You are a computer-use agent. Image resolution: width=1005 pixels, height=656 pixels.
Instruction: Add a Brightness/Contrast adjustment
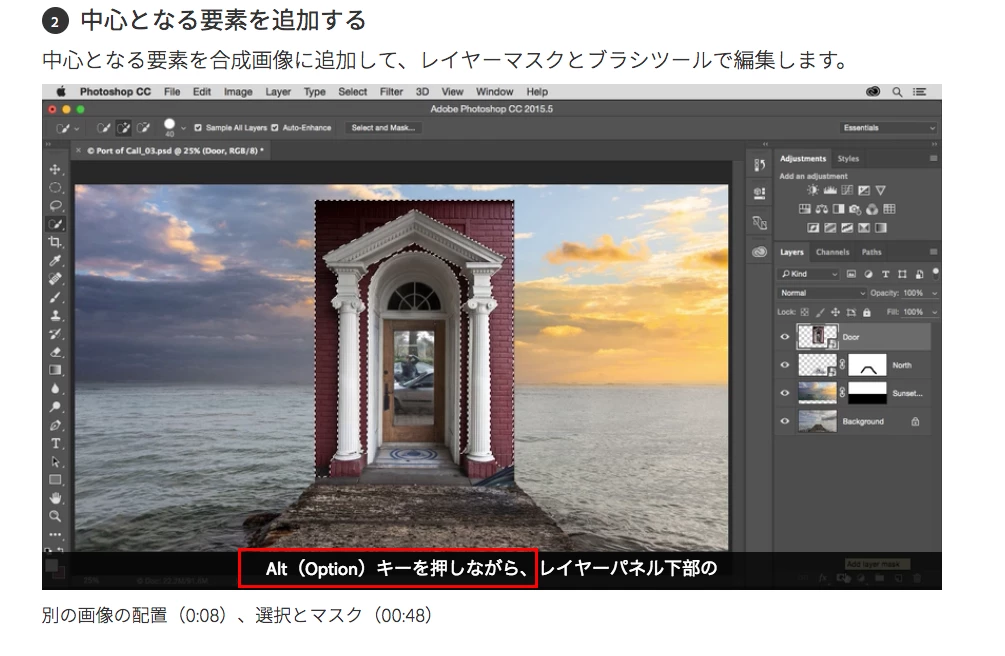[x=813, y=190]
